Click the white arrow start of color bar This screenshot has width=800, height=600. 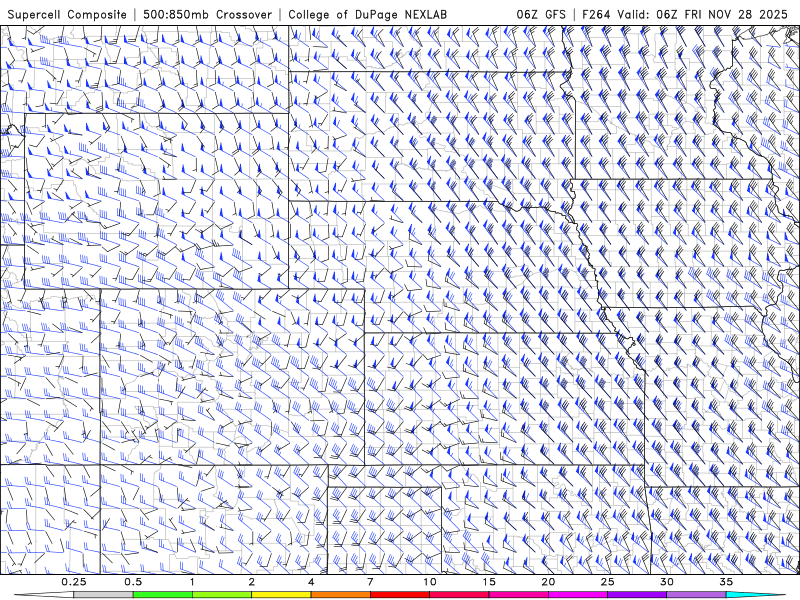click(x=44, y=595)
